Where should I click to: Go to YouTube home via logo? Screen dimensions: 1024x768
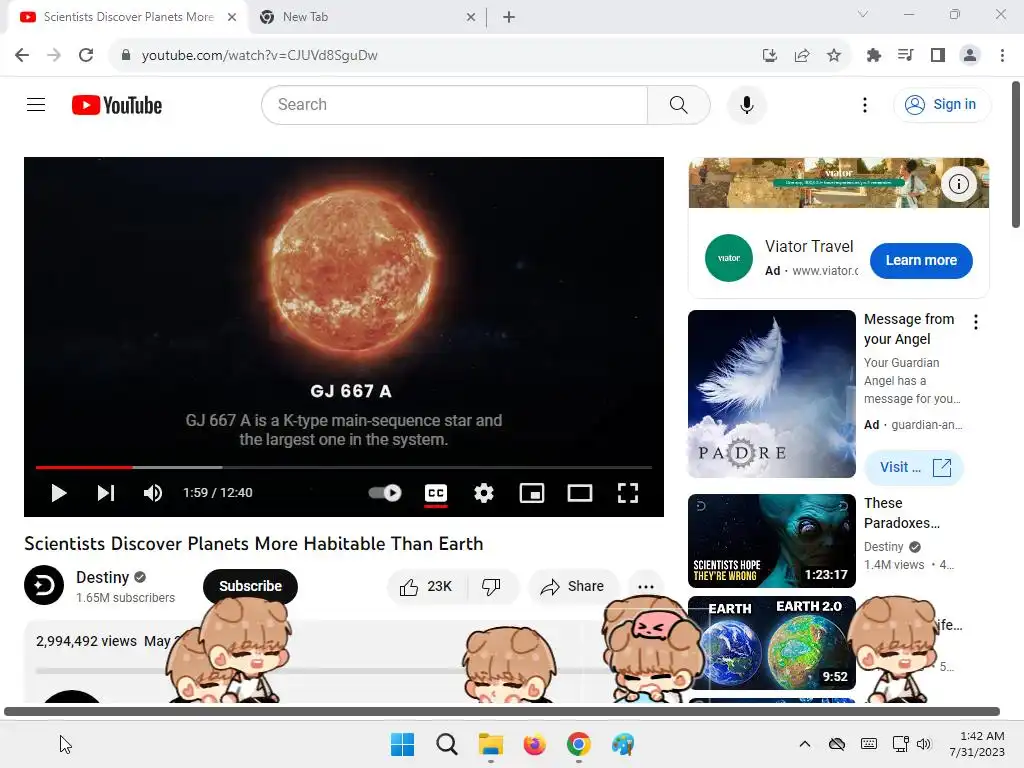pos(117,105)
